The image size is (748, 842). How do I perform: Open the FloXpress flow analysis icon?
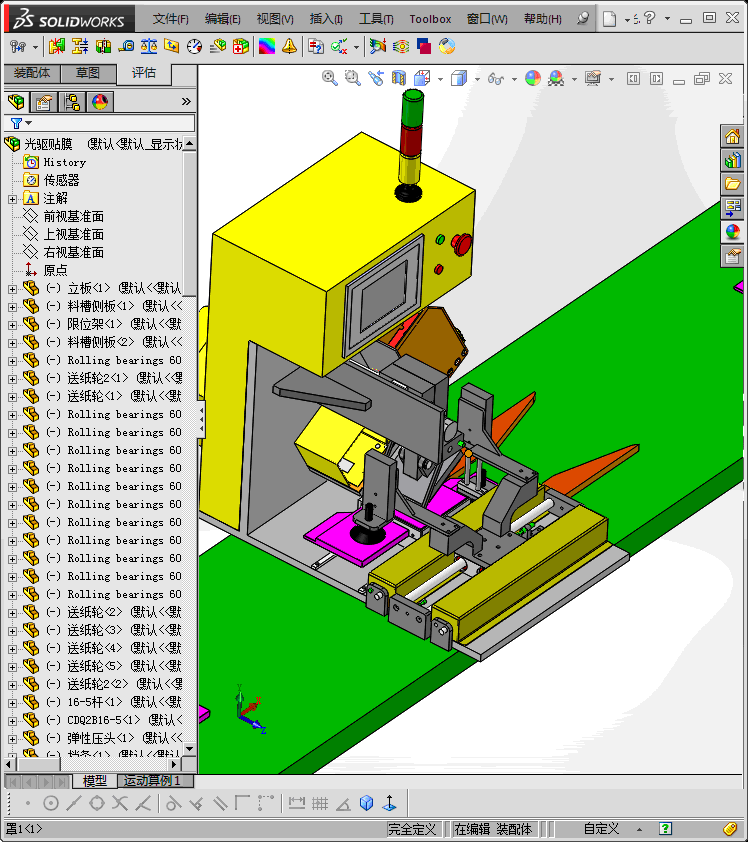coord(401,47)
